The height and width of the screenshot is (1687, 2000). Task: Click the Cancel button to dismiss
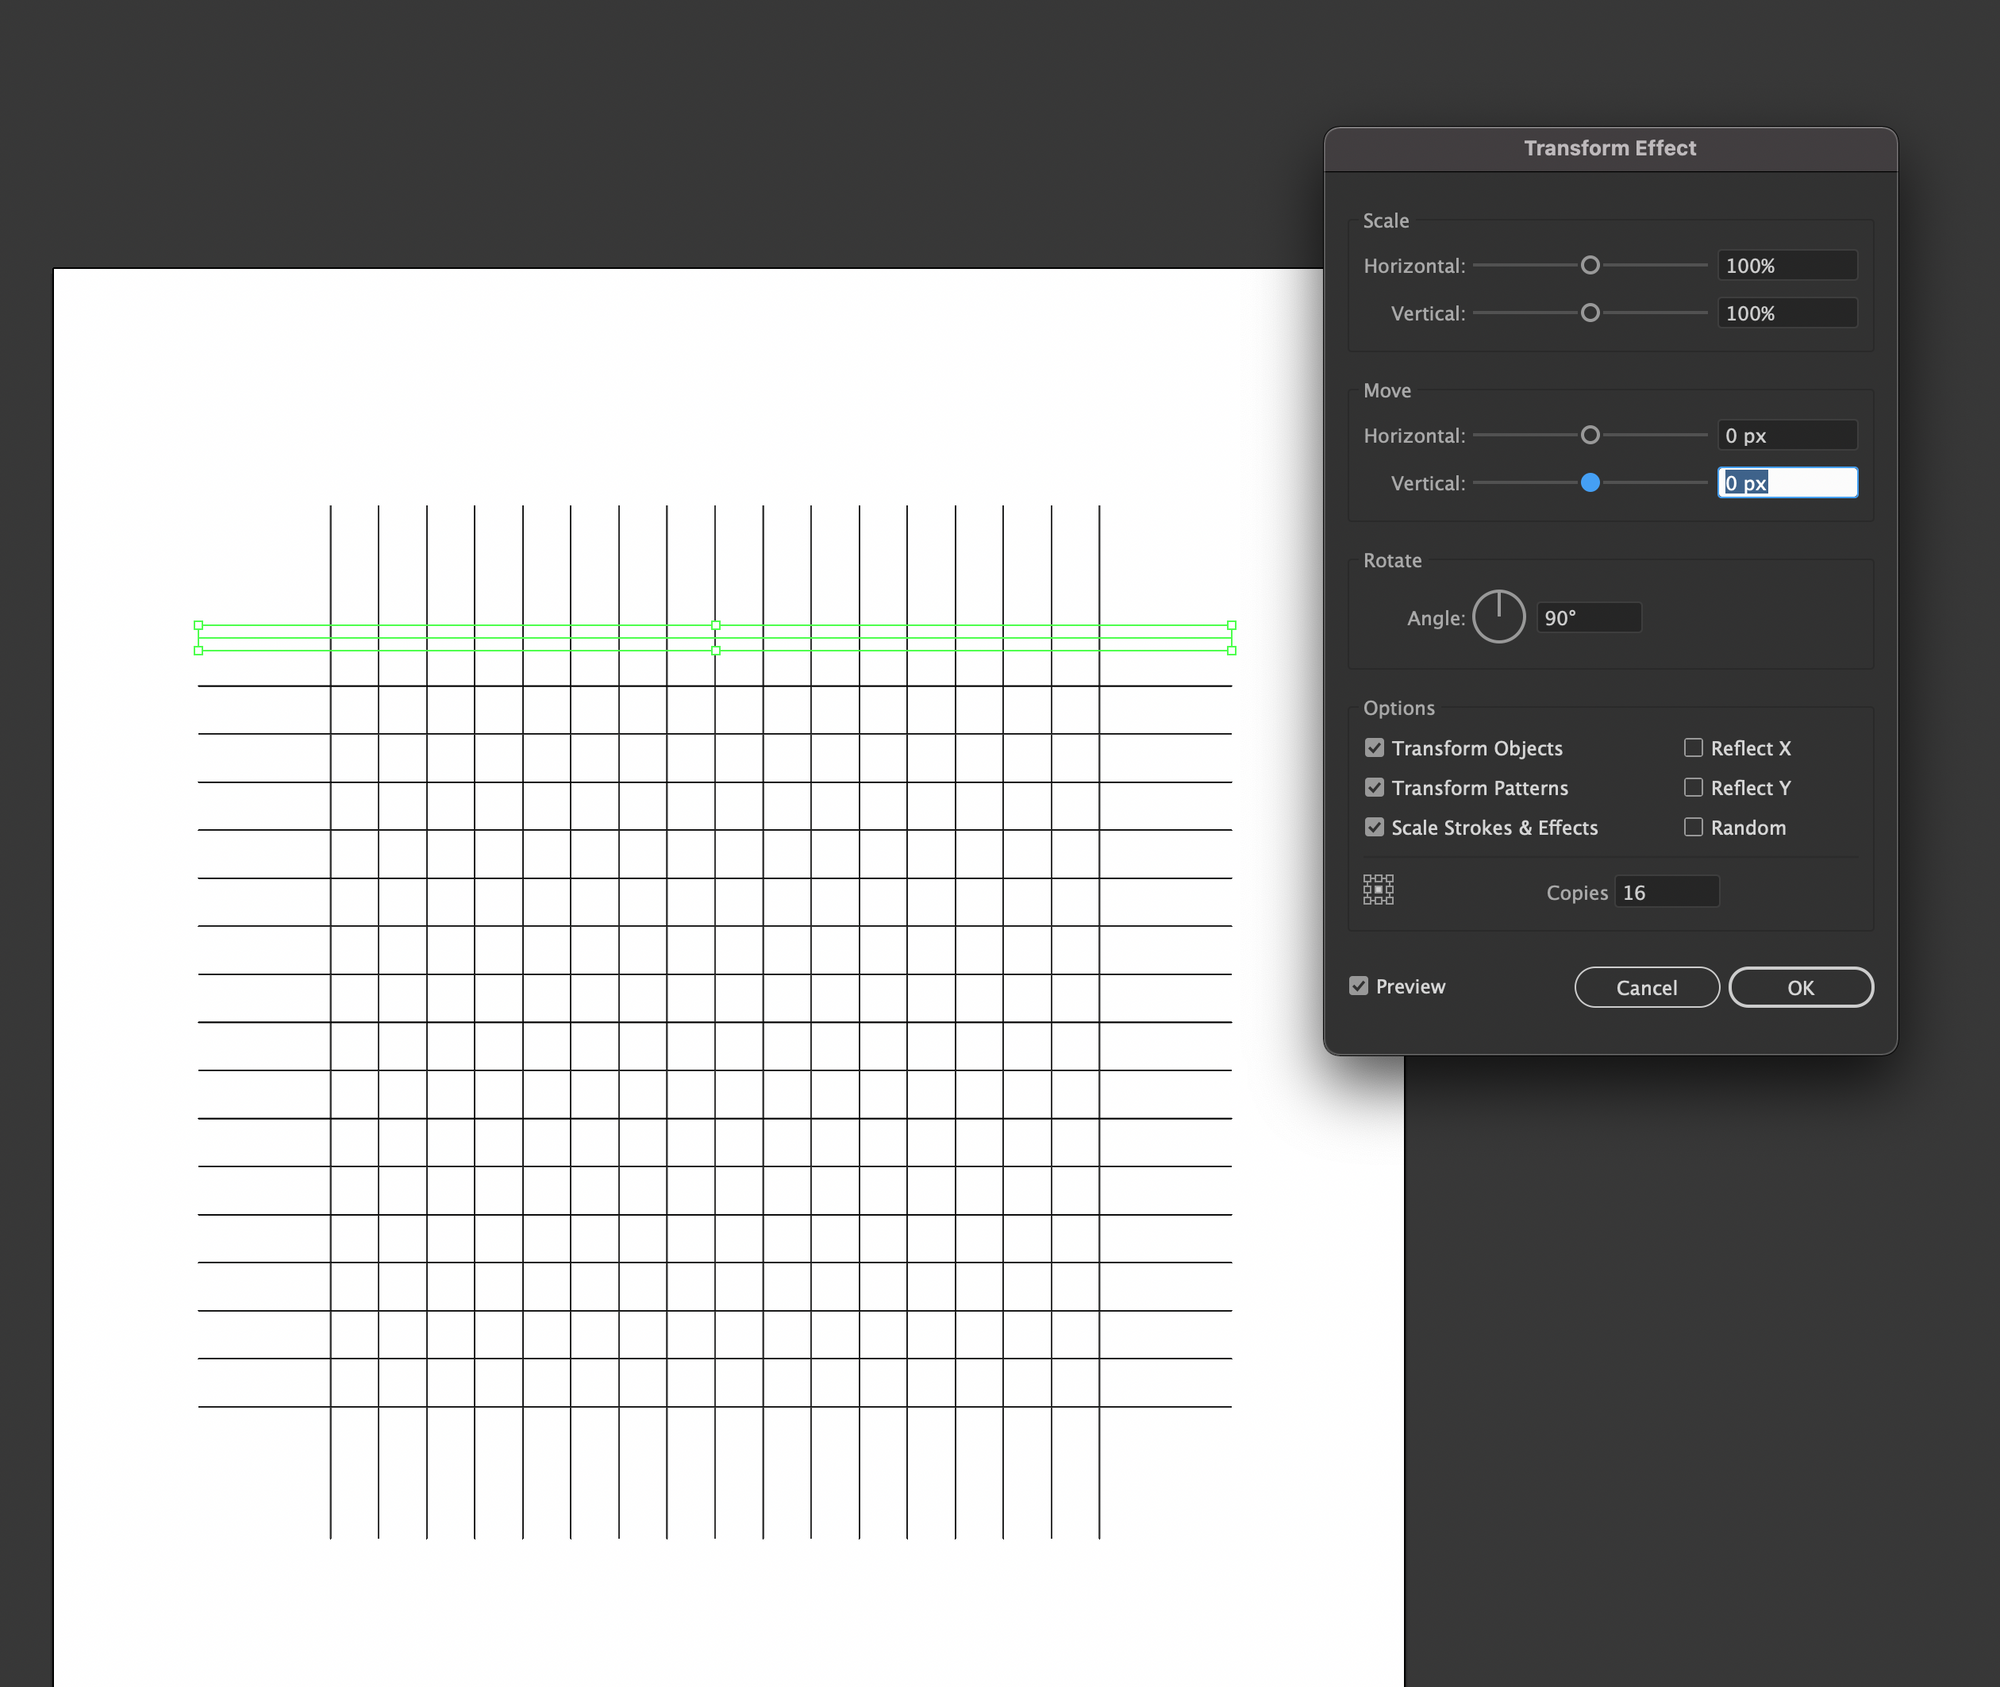[x=1647, y=986]
